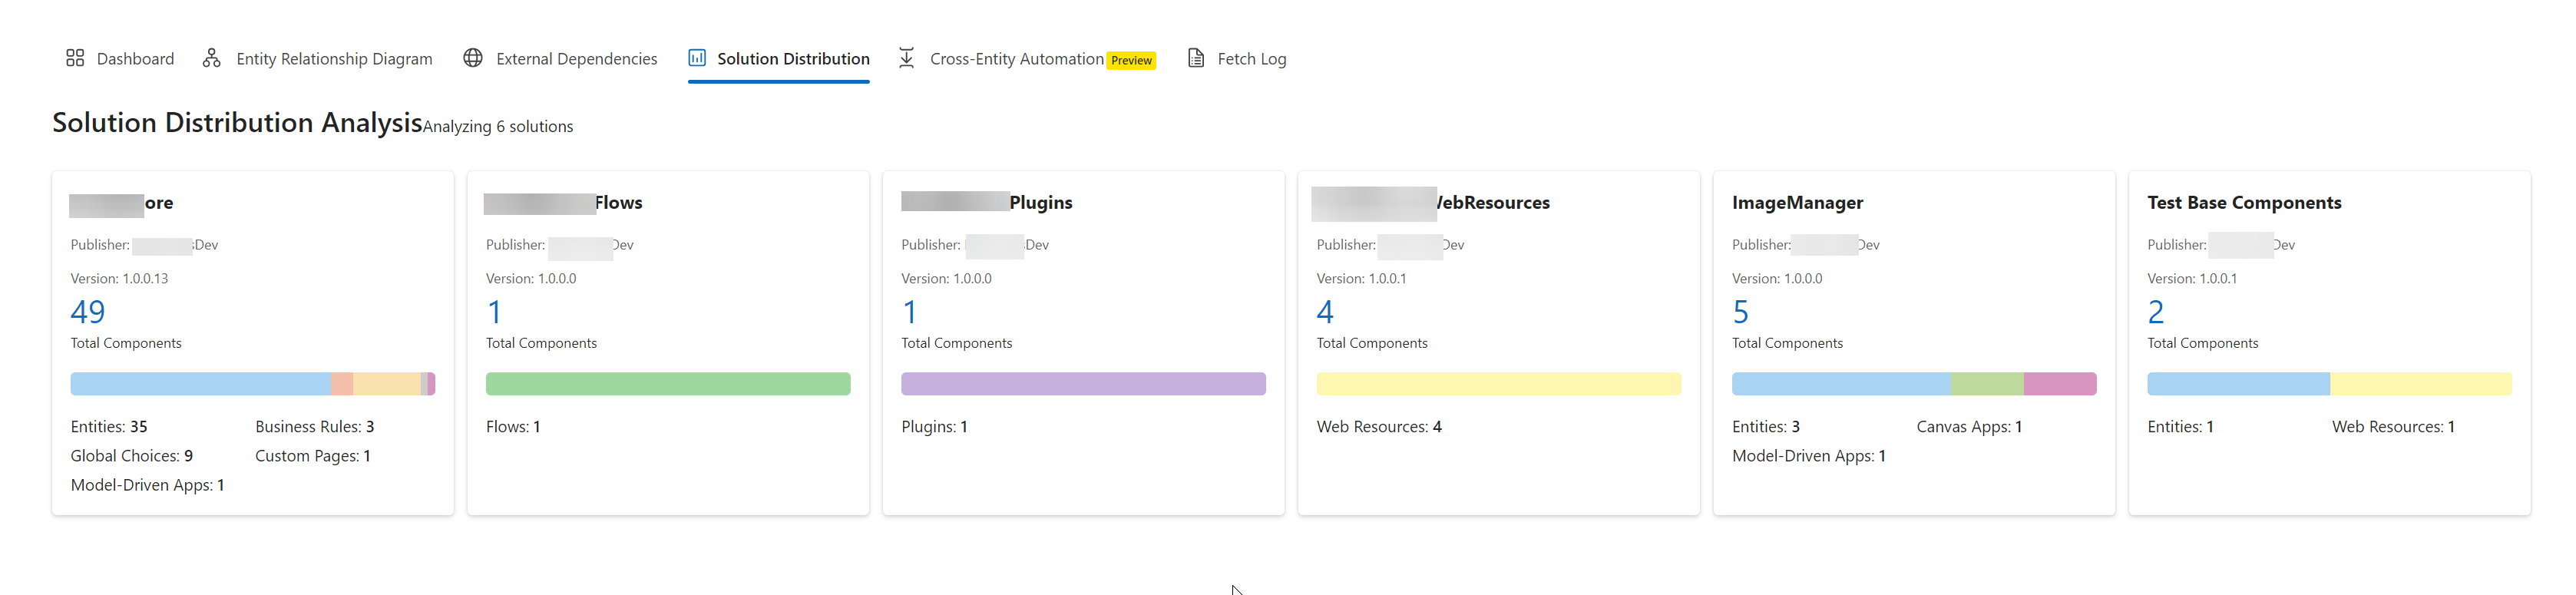Click Canvas Apps: 1 label
Image resolution: width=2576 pixels, height=595 pixels.
(x=1969, y=427)
